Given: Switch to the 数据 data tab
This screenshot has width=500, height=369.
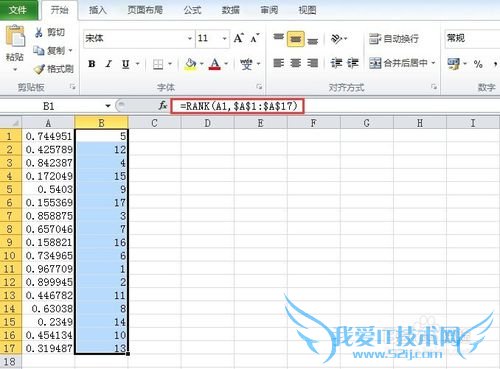Looking at the screenshot, I should coord(231,10).
